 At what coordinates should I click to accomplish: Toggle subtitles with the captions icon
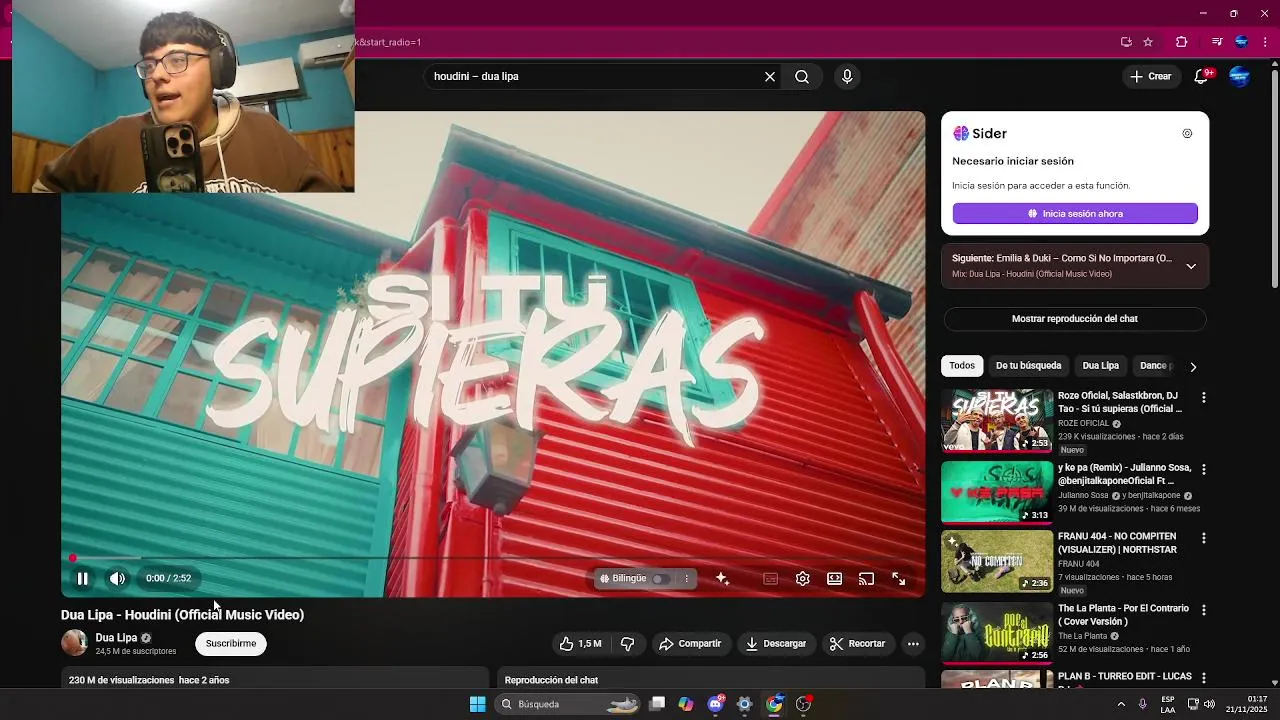click(x=770, y=578)
